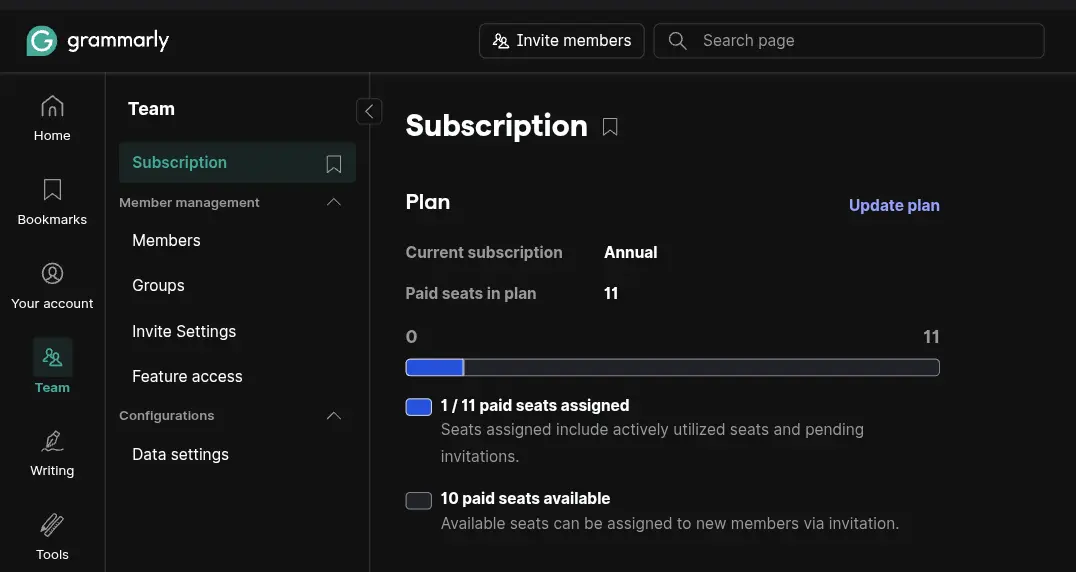This screenshot has width=1076, height=572.
Task: Open the Writing section icon
Action: pyautogui.click(x=52, y=441)
